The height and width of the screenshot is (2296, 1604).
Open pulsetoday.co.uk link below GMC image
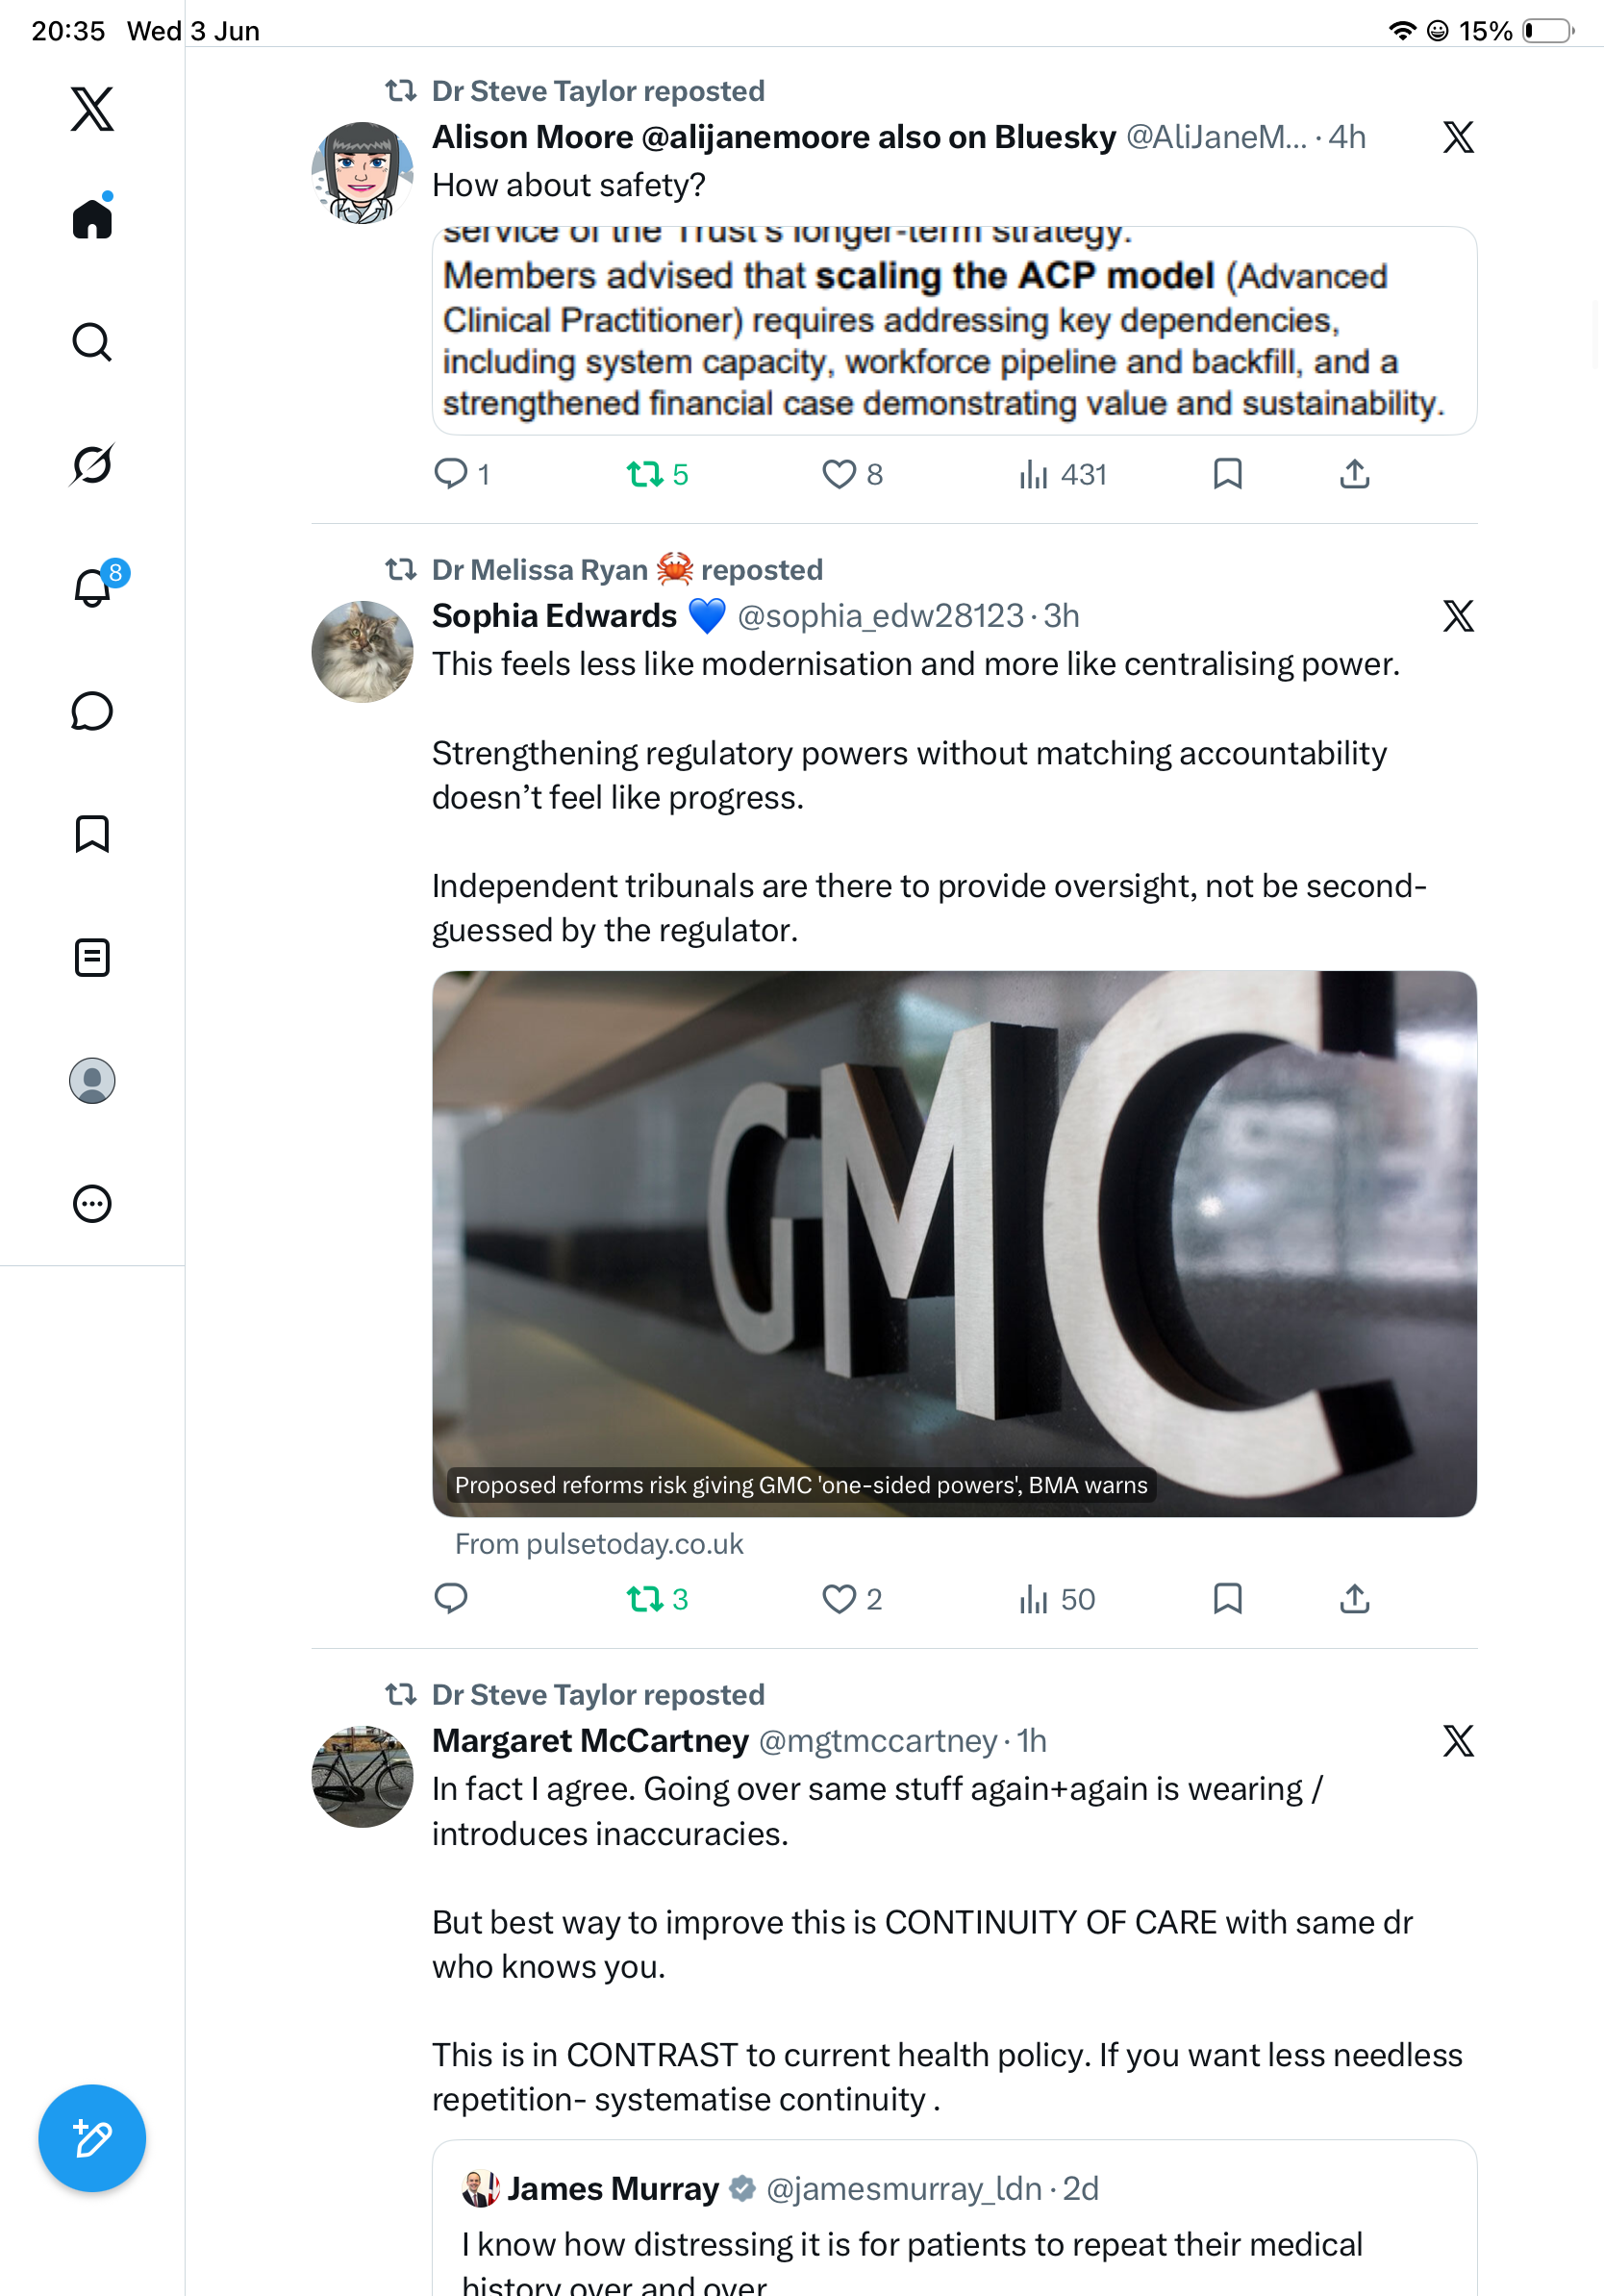point(599,1544)
